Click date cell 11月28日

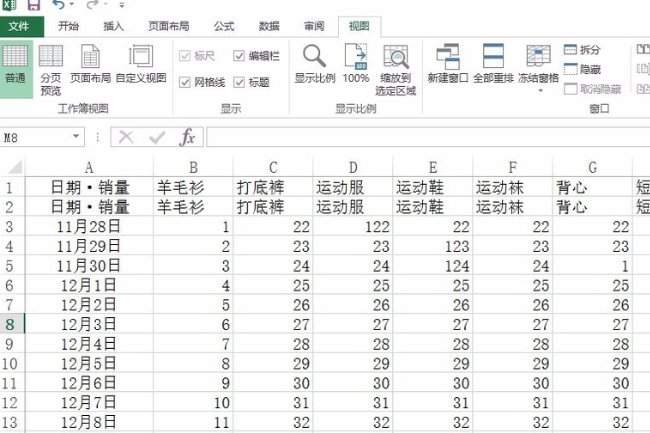89,227
